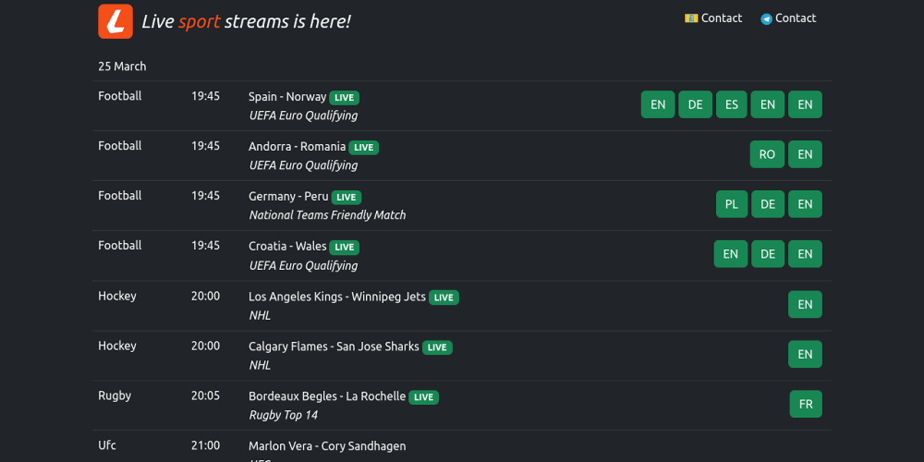Select FR stream for Bordeaux Begles - La Rochelle
Screen dimensions: 924x462
click(806, 404)
